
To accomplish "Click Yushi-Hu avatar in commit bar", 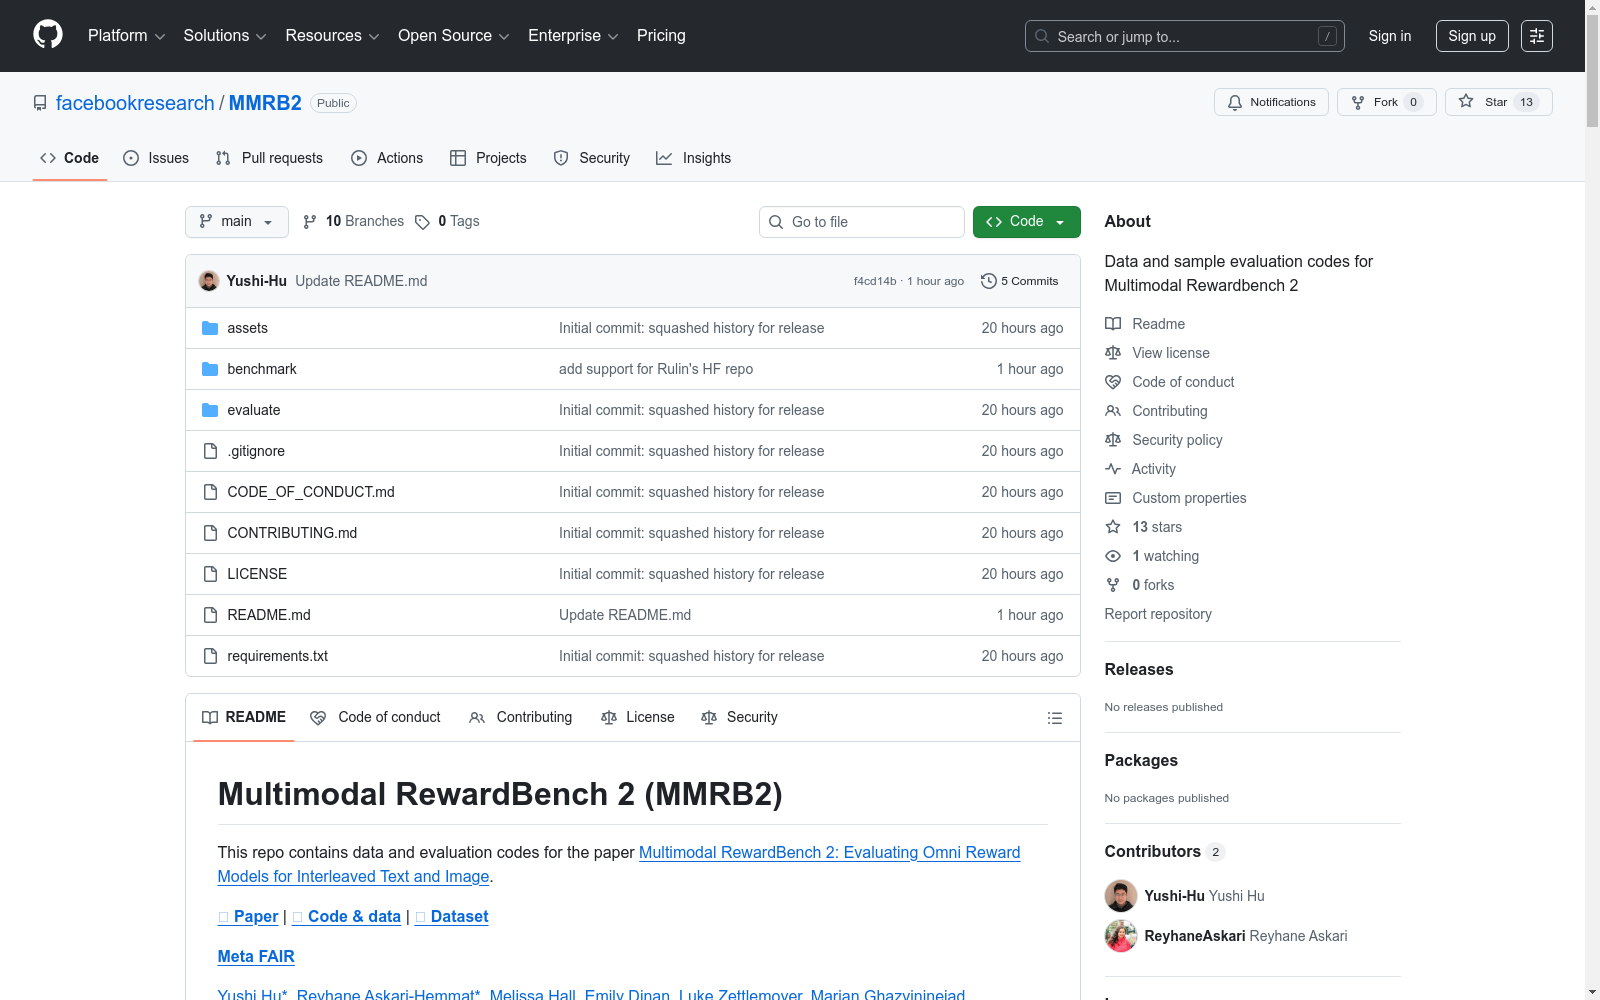I will 209,281.
